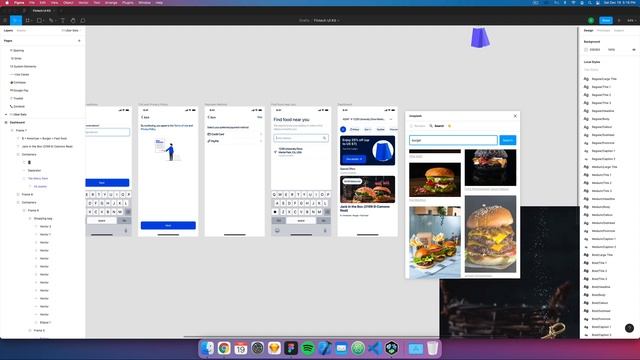Image resolution: width=640 pixels, height=360 pixels.
Task: Collapse the Frame 7 layer
Action: [x=12, y=131]
